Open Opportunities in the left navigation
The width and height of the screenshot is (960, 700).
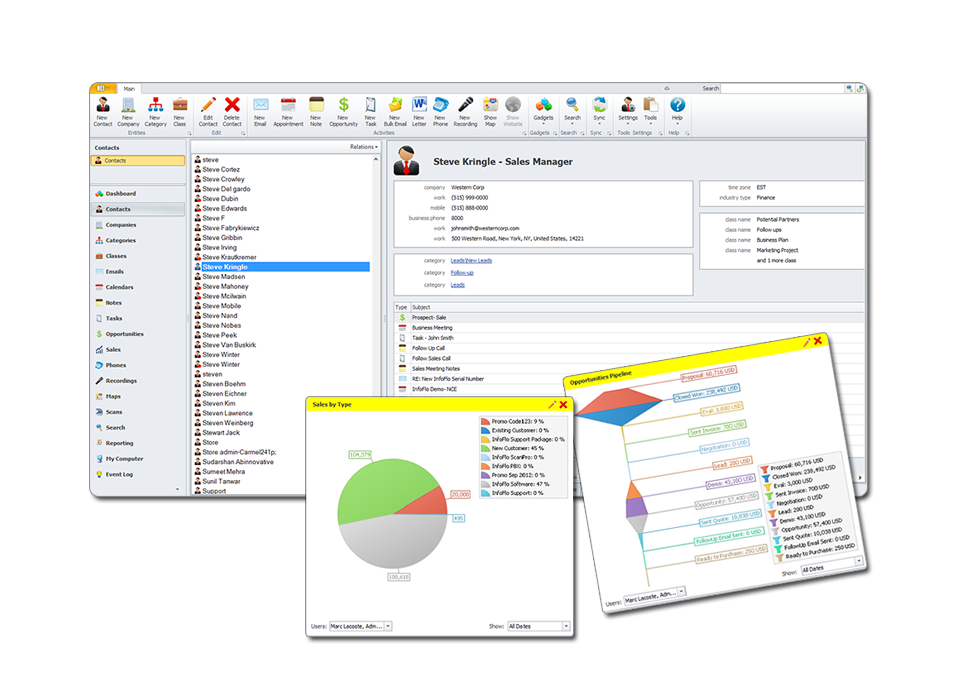[x=124, y=334]
